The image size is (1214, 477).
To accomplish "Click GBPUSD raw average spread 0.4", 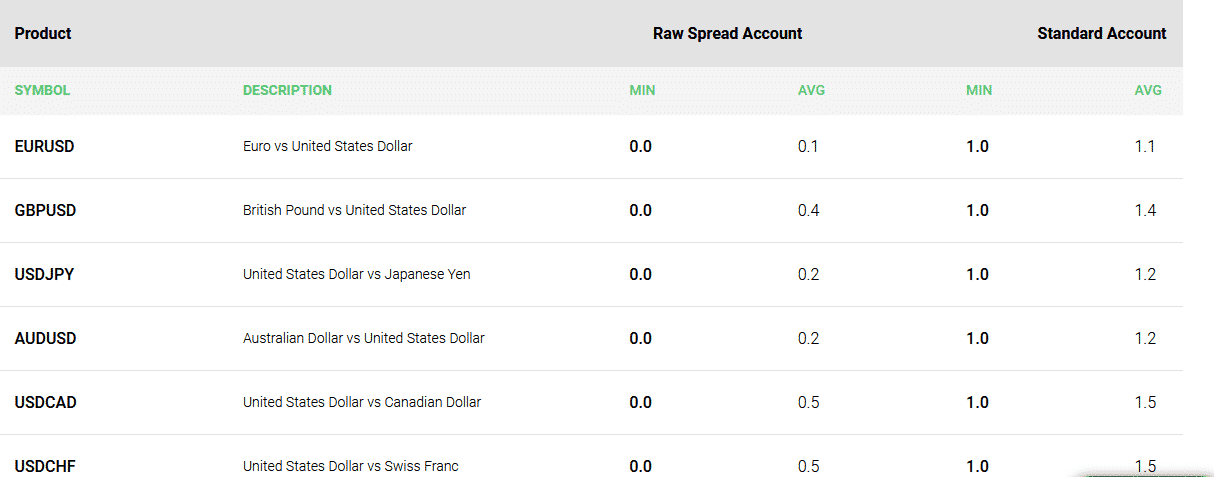I will click(809, 210).
